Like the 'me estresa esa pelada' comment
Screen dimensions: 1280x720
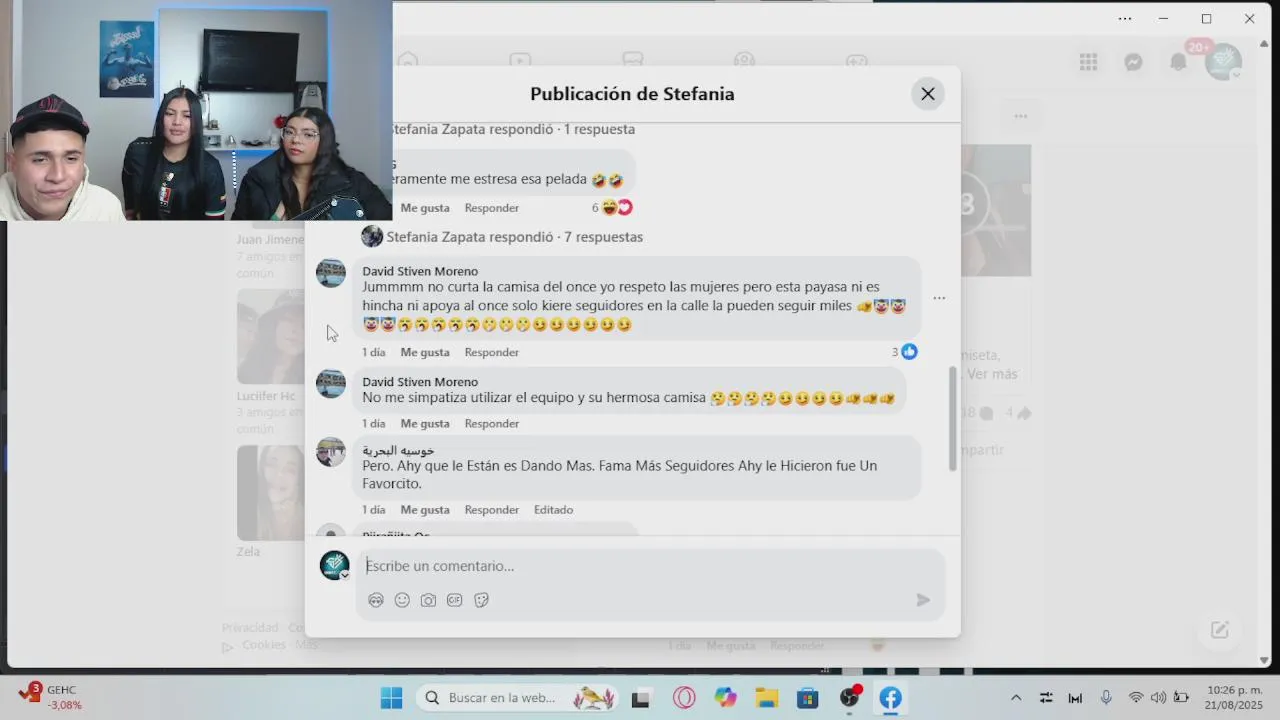point(425,208)
